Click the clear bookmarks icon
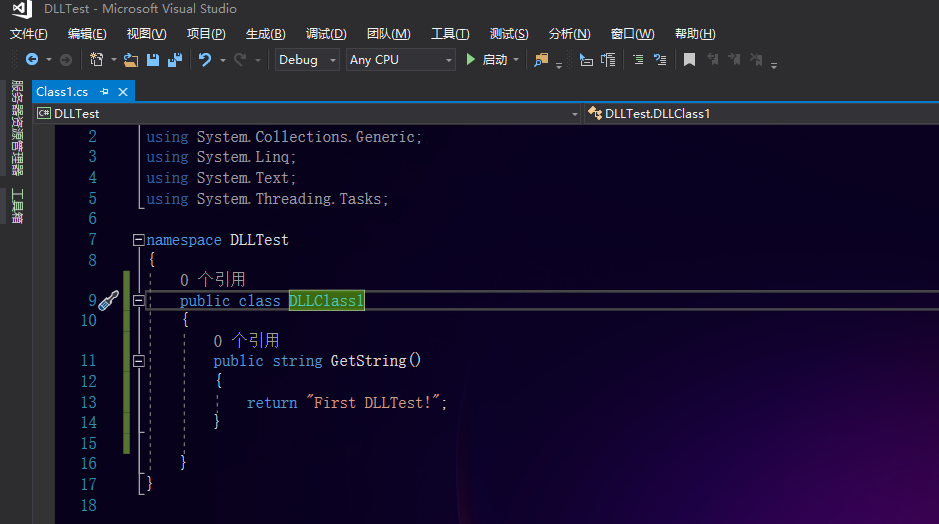The height and width of the screenshot is (524, 939). coord(756,59)
